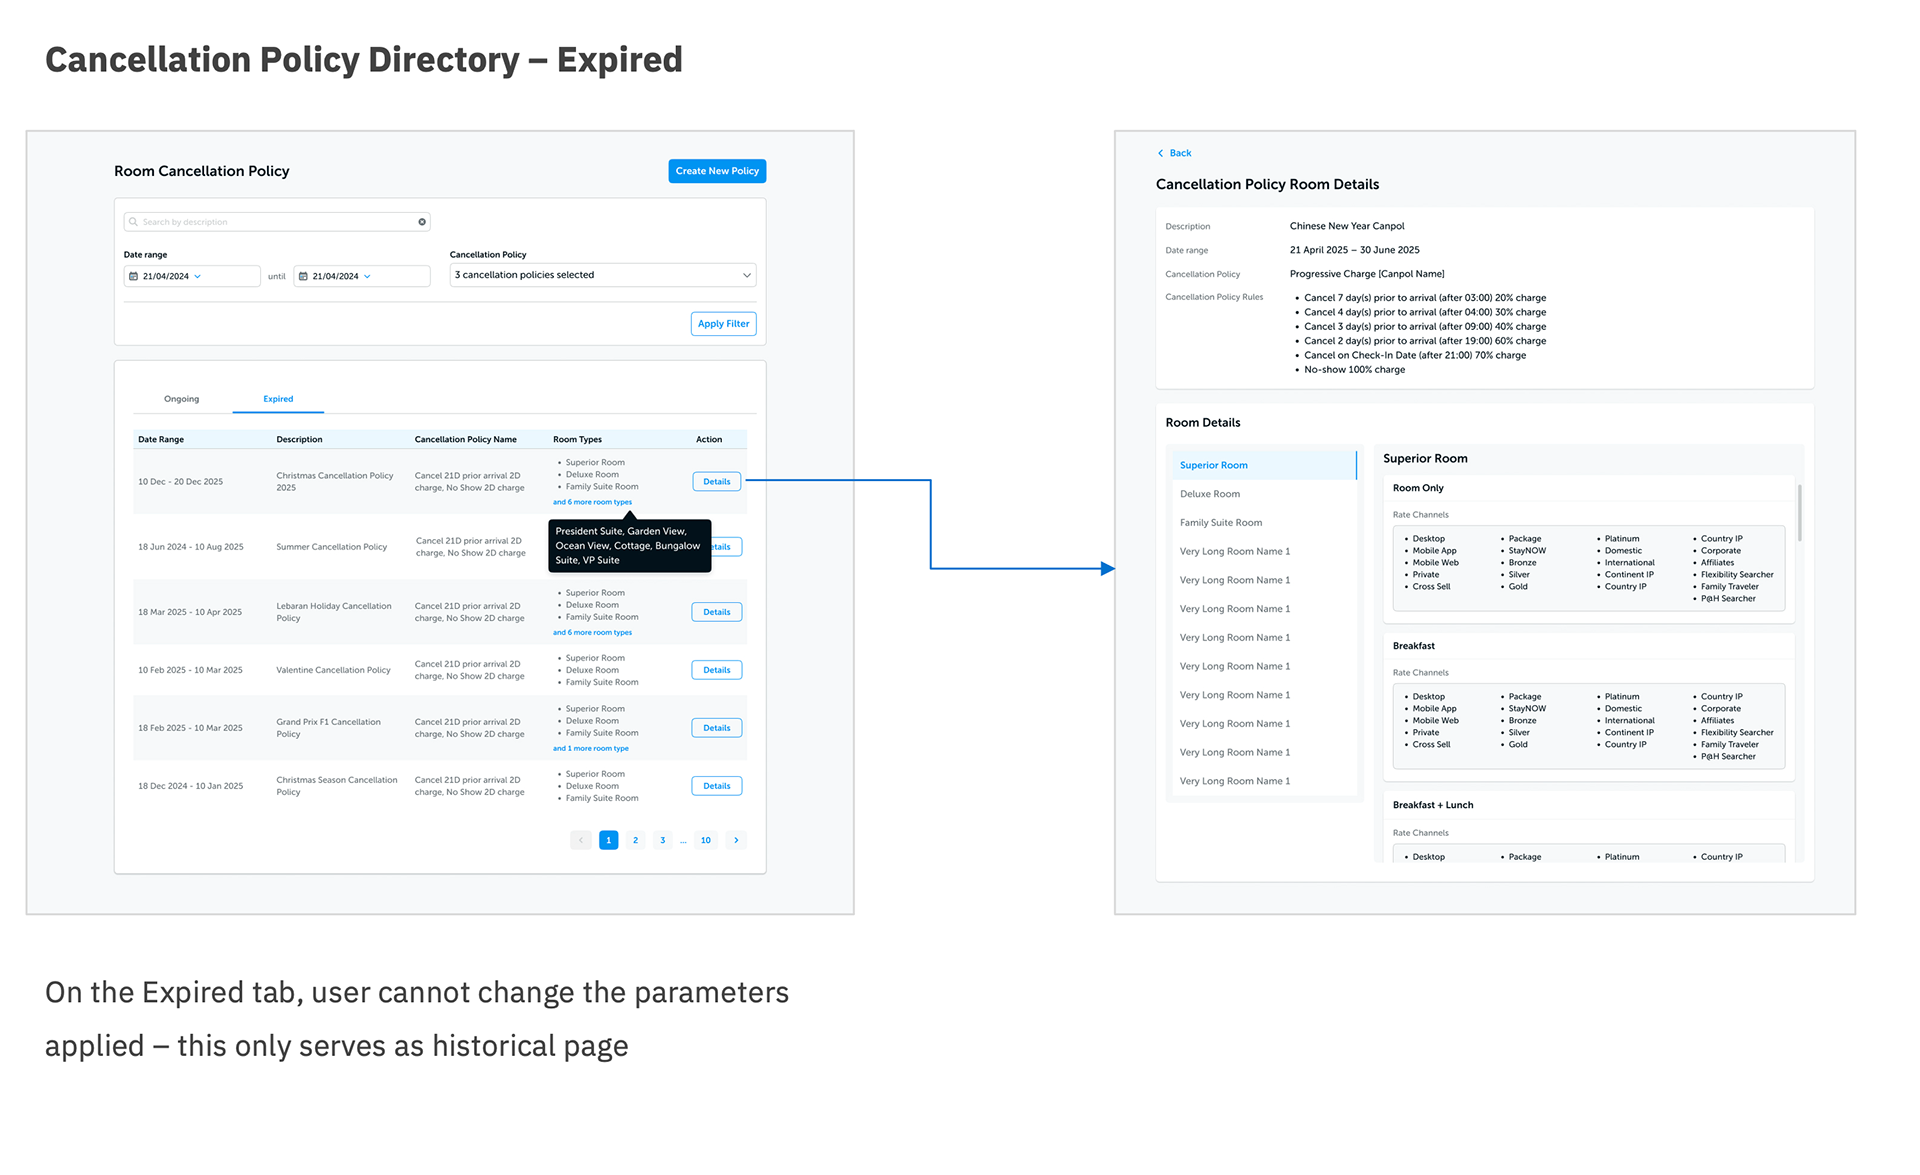Expand the Cancellation Policy selector

pos(746,275)
